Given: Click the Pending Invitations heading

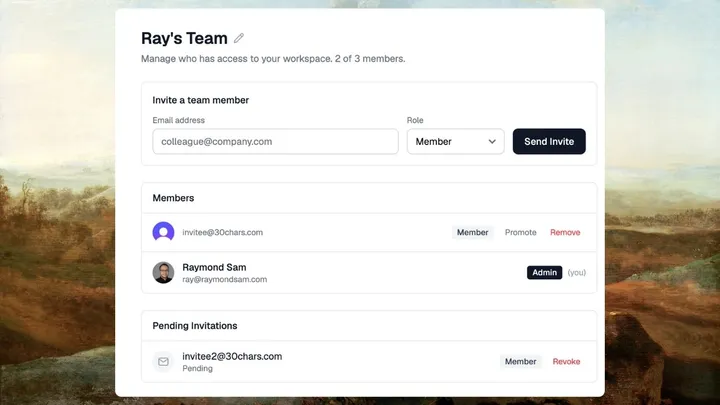Looking at the screenshot, I should [x=195, y=326].
